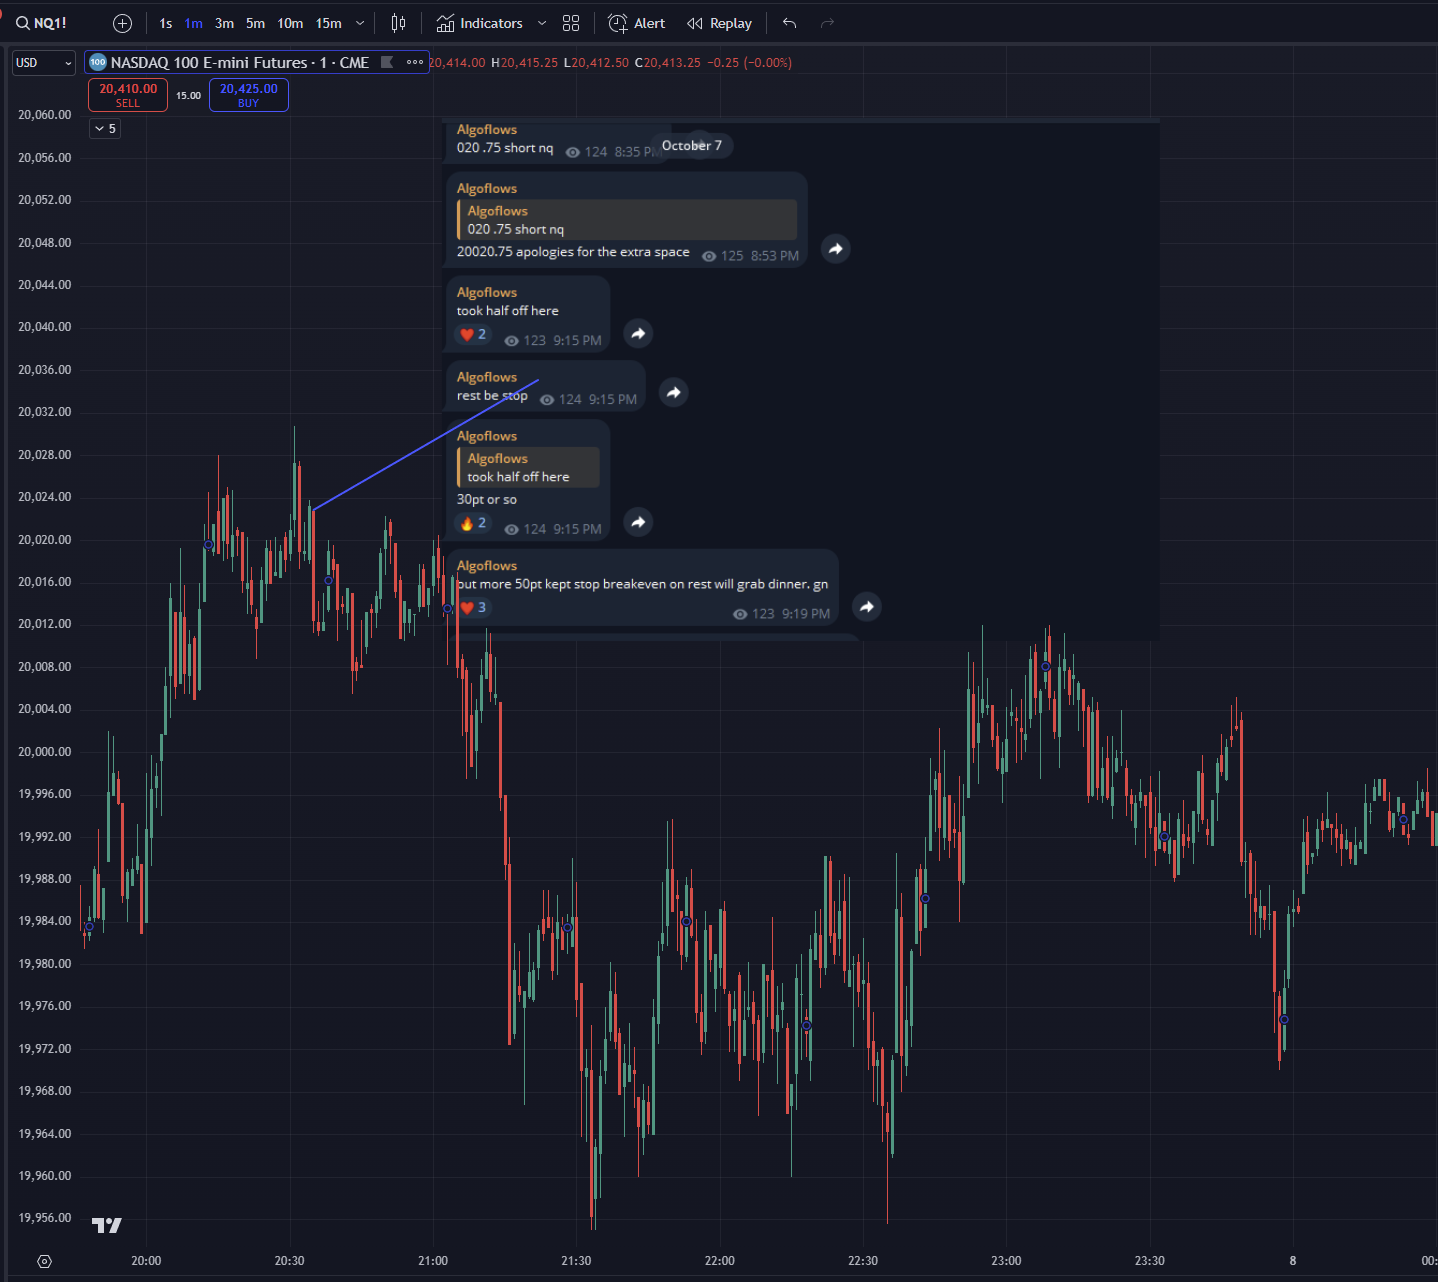The width and height of the screenshot is (1438, 1282).
Task: Expand the timeframe interval dropdown arrow
Action: pos(360,23)
